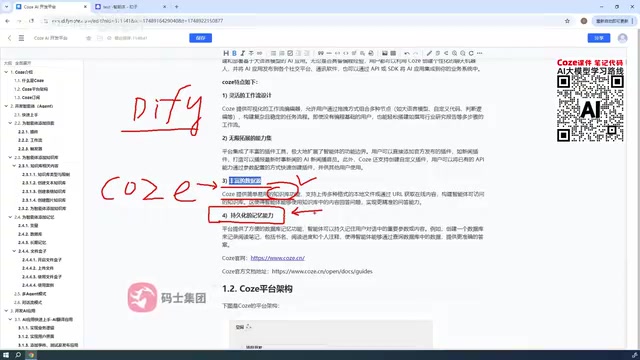Open a new browser tab

click(x=176, y=7)
